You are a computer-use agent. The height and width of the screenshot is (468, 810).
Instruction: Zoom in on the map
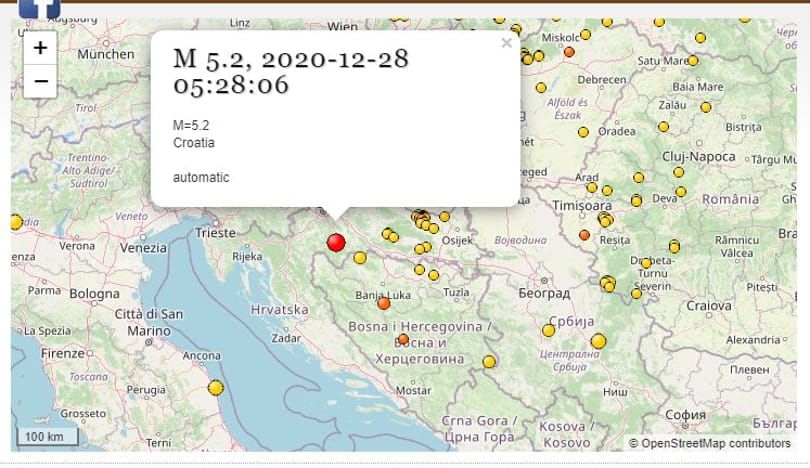pyautogui.click(x=40, y=48)
